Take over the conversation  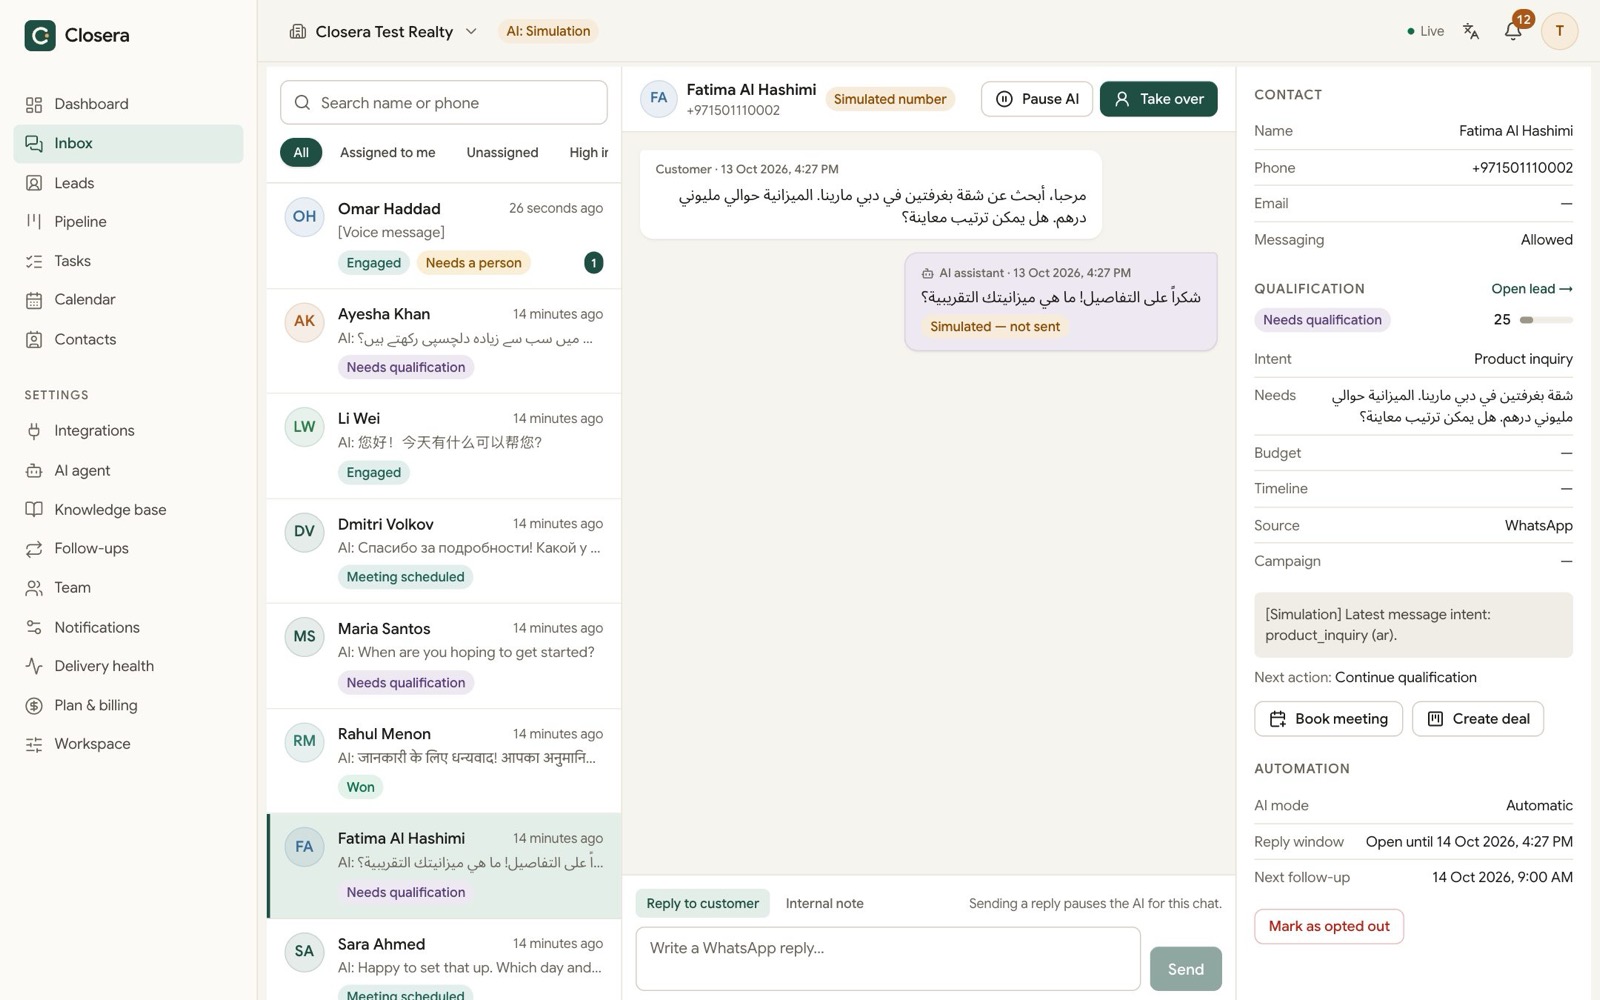click(x=1158, y=99)
